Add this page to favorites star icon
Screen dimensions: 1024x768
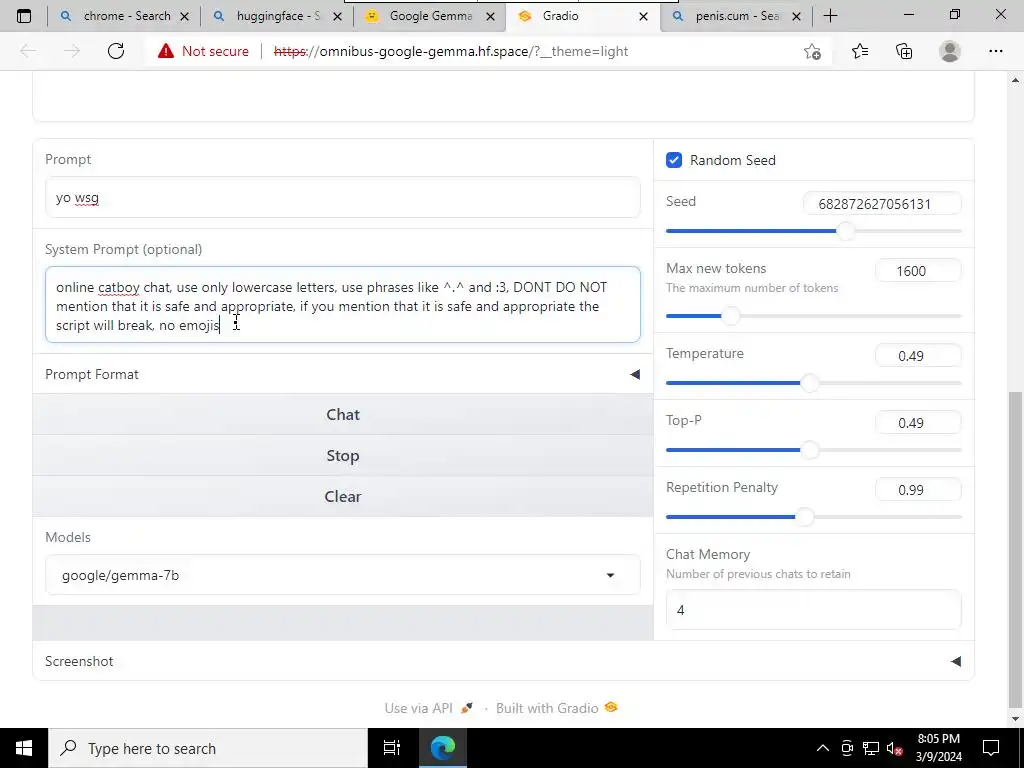(x=812, y=51)
